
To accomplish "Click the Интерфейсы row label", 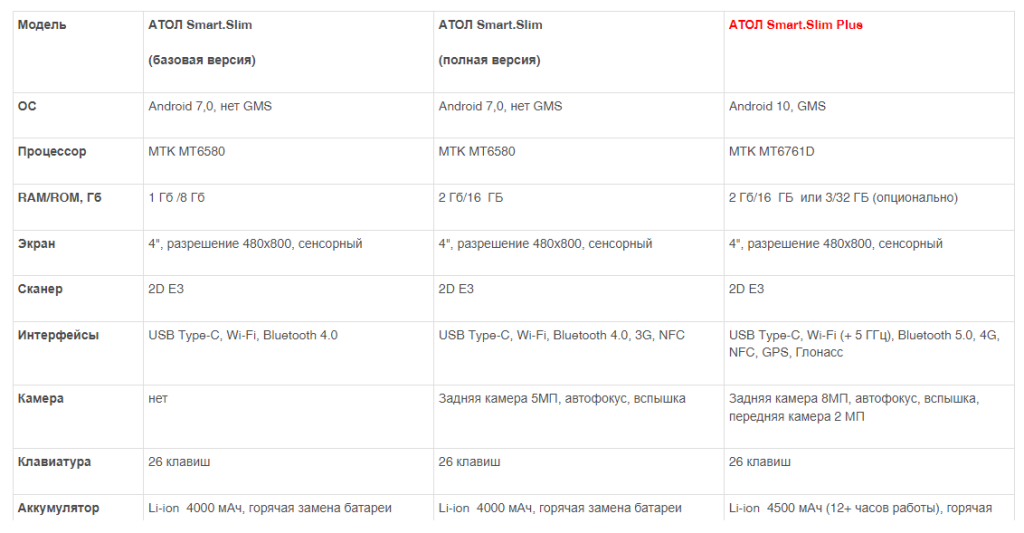I will [58, 335].
